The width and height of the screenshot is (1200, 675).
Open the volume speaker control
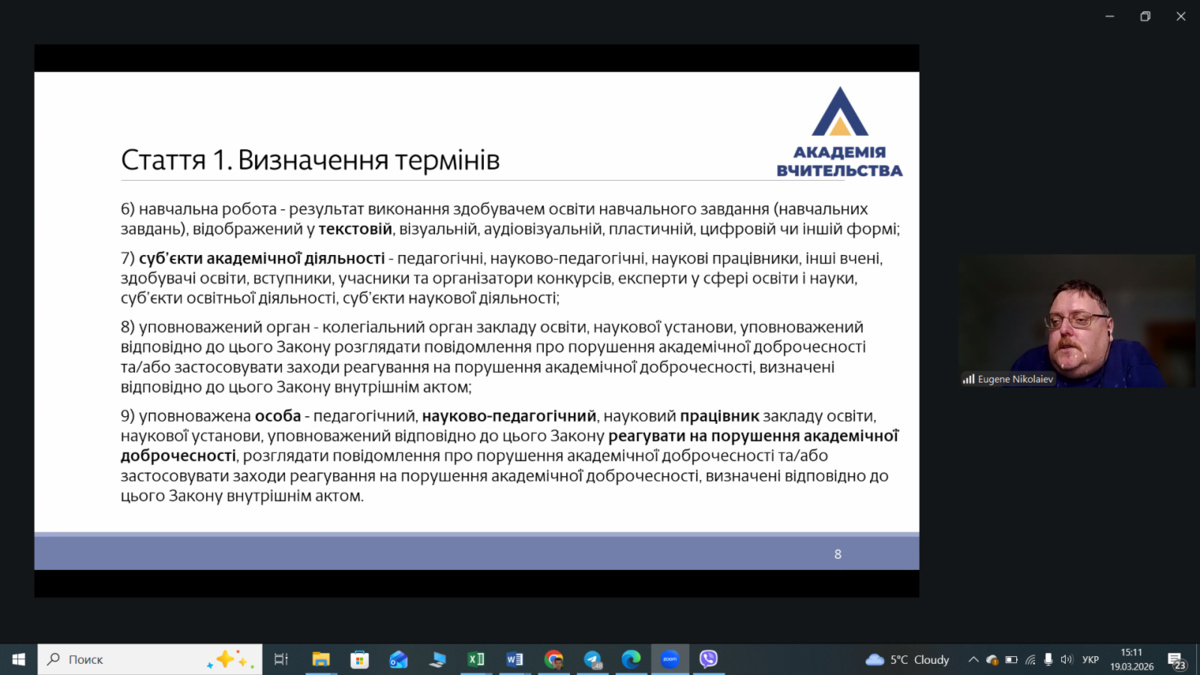pyautogui.click(x=1066, y=660)
